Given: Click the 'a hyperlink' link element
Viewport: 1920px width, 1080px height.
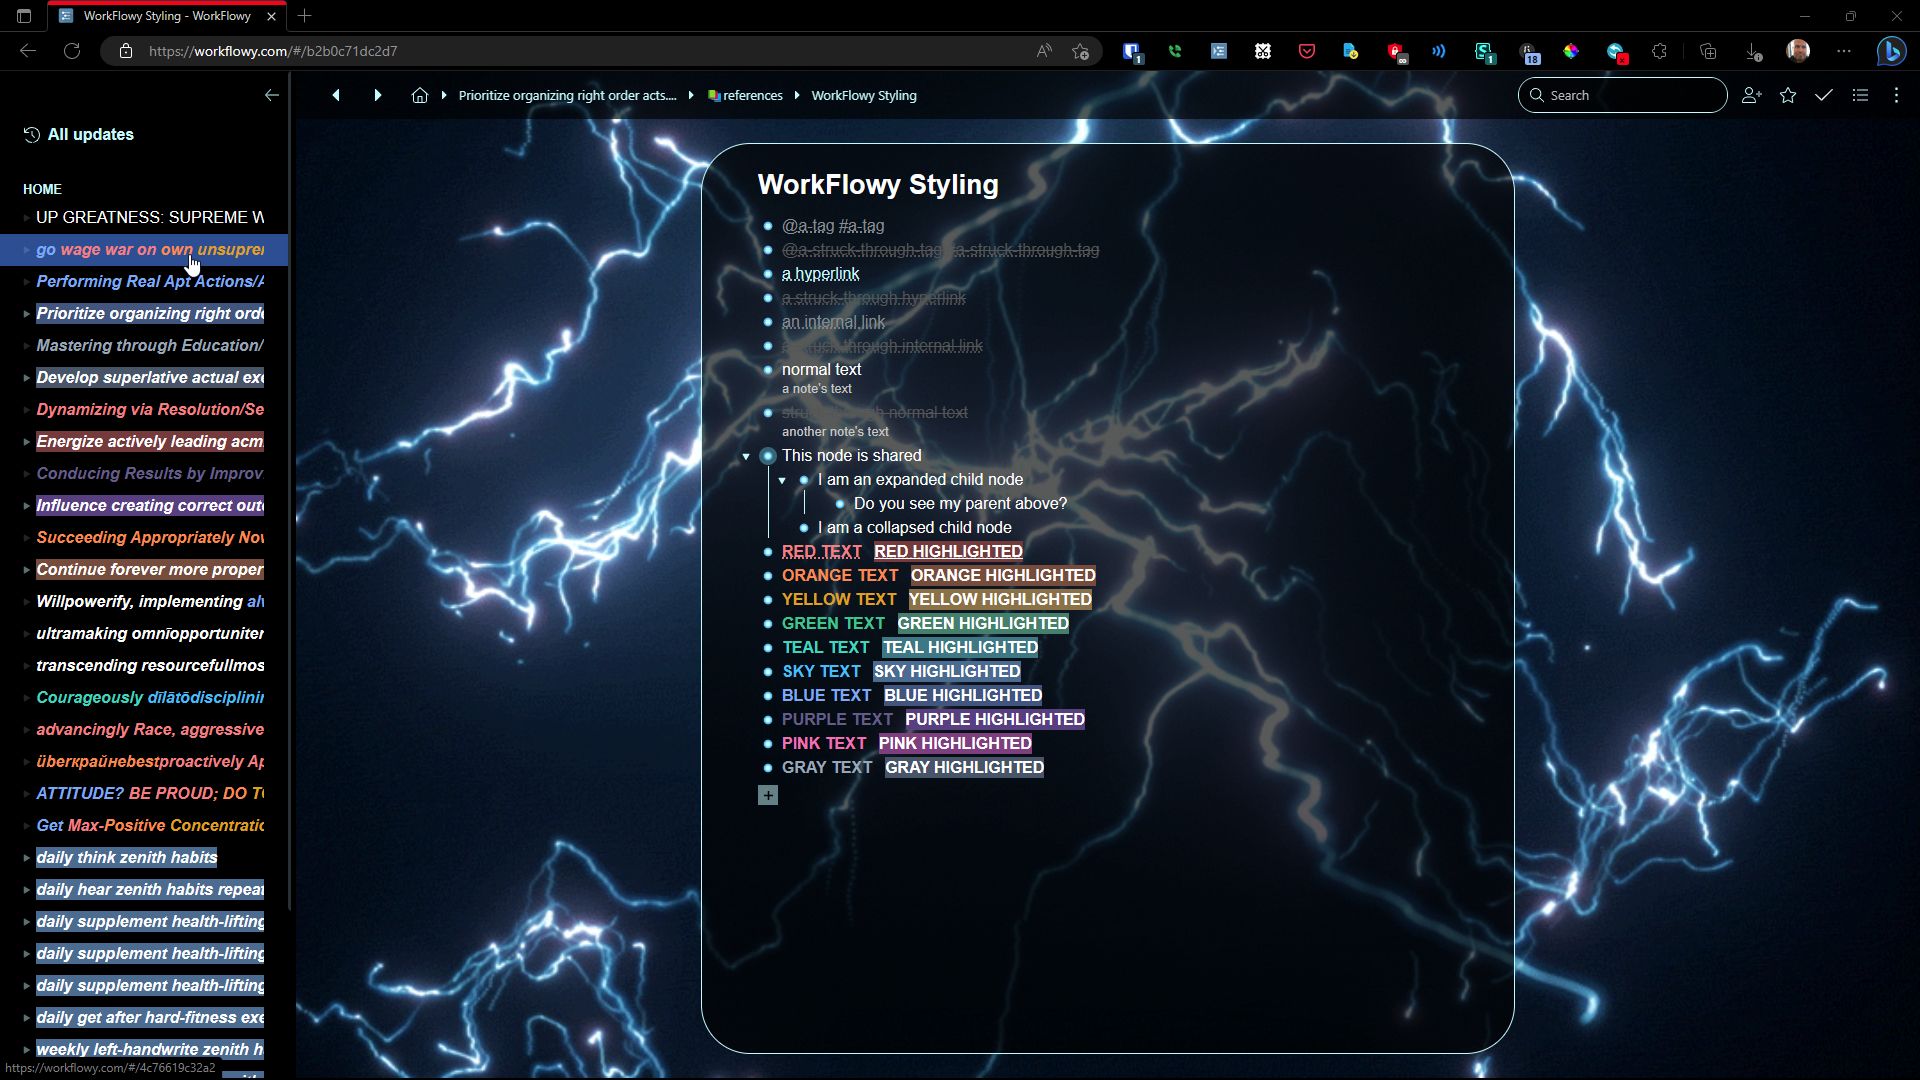Looking at the screenshot, I should (x=820, y=273).
